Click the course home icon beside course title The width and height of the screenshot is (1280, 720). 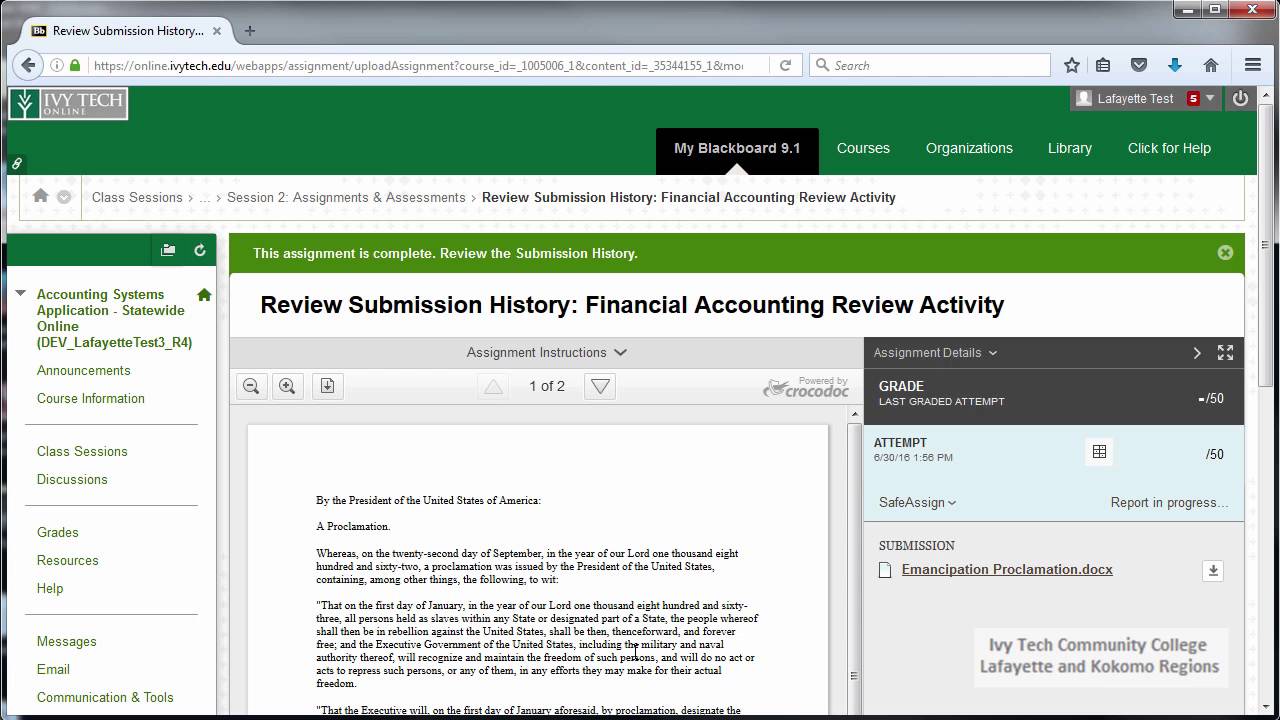[x=204, y=295]
